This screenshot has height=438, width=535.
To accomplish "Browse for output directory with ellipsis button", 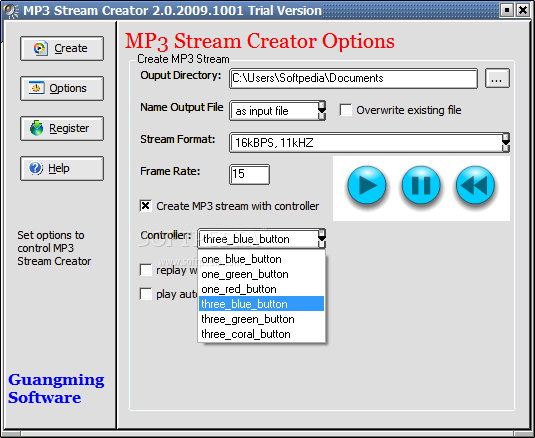I will 497,78.
